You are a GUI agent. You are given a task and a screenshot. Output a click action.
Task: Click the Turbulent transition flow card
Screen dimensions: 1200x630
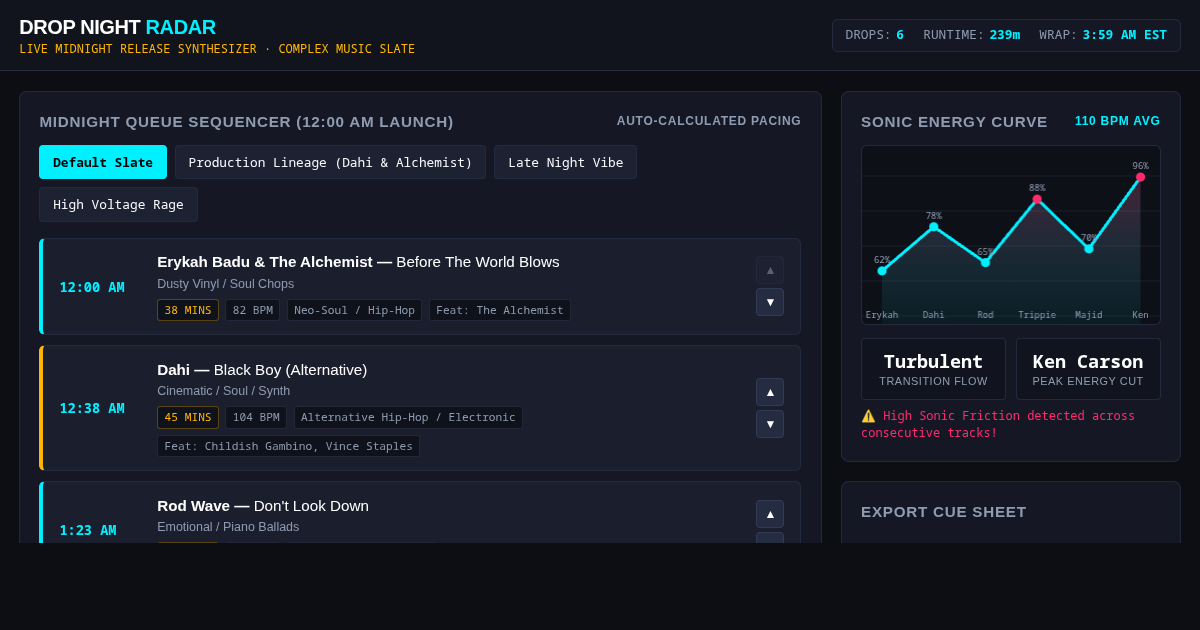(x=933, y=369)
